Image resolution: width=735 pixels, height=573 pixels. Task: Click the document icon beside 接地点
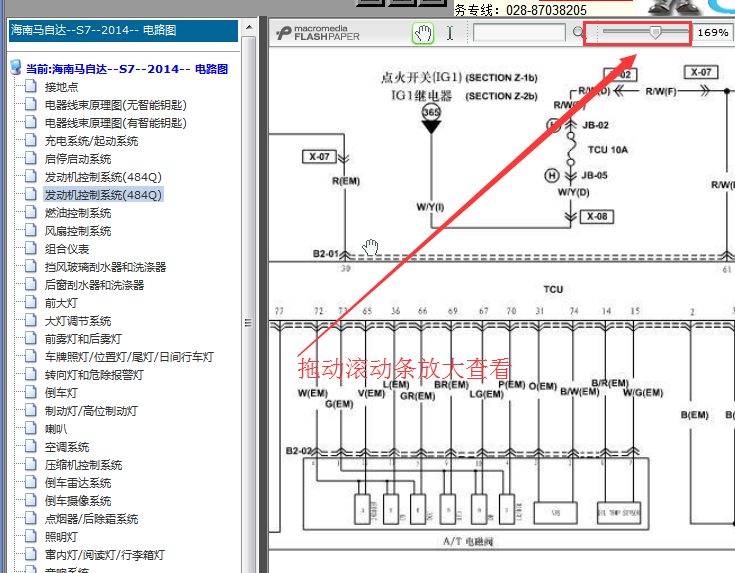coord(31,86)
